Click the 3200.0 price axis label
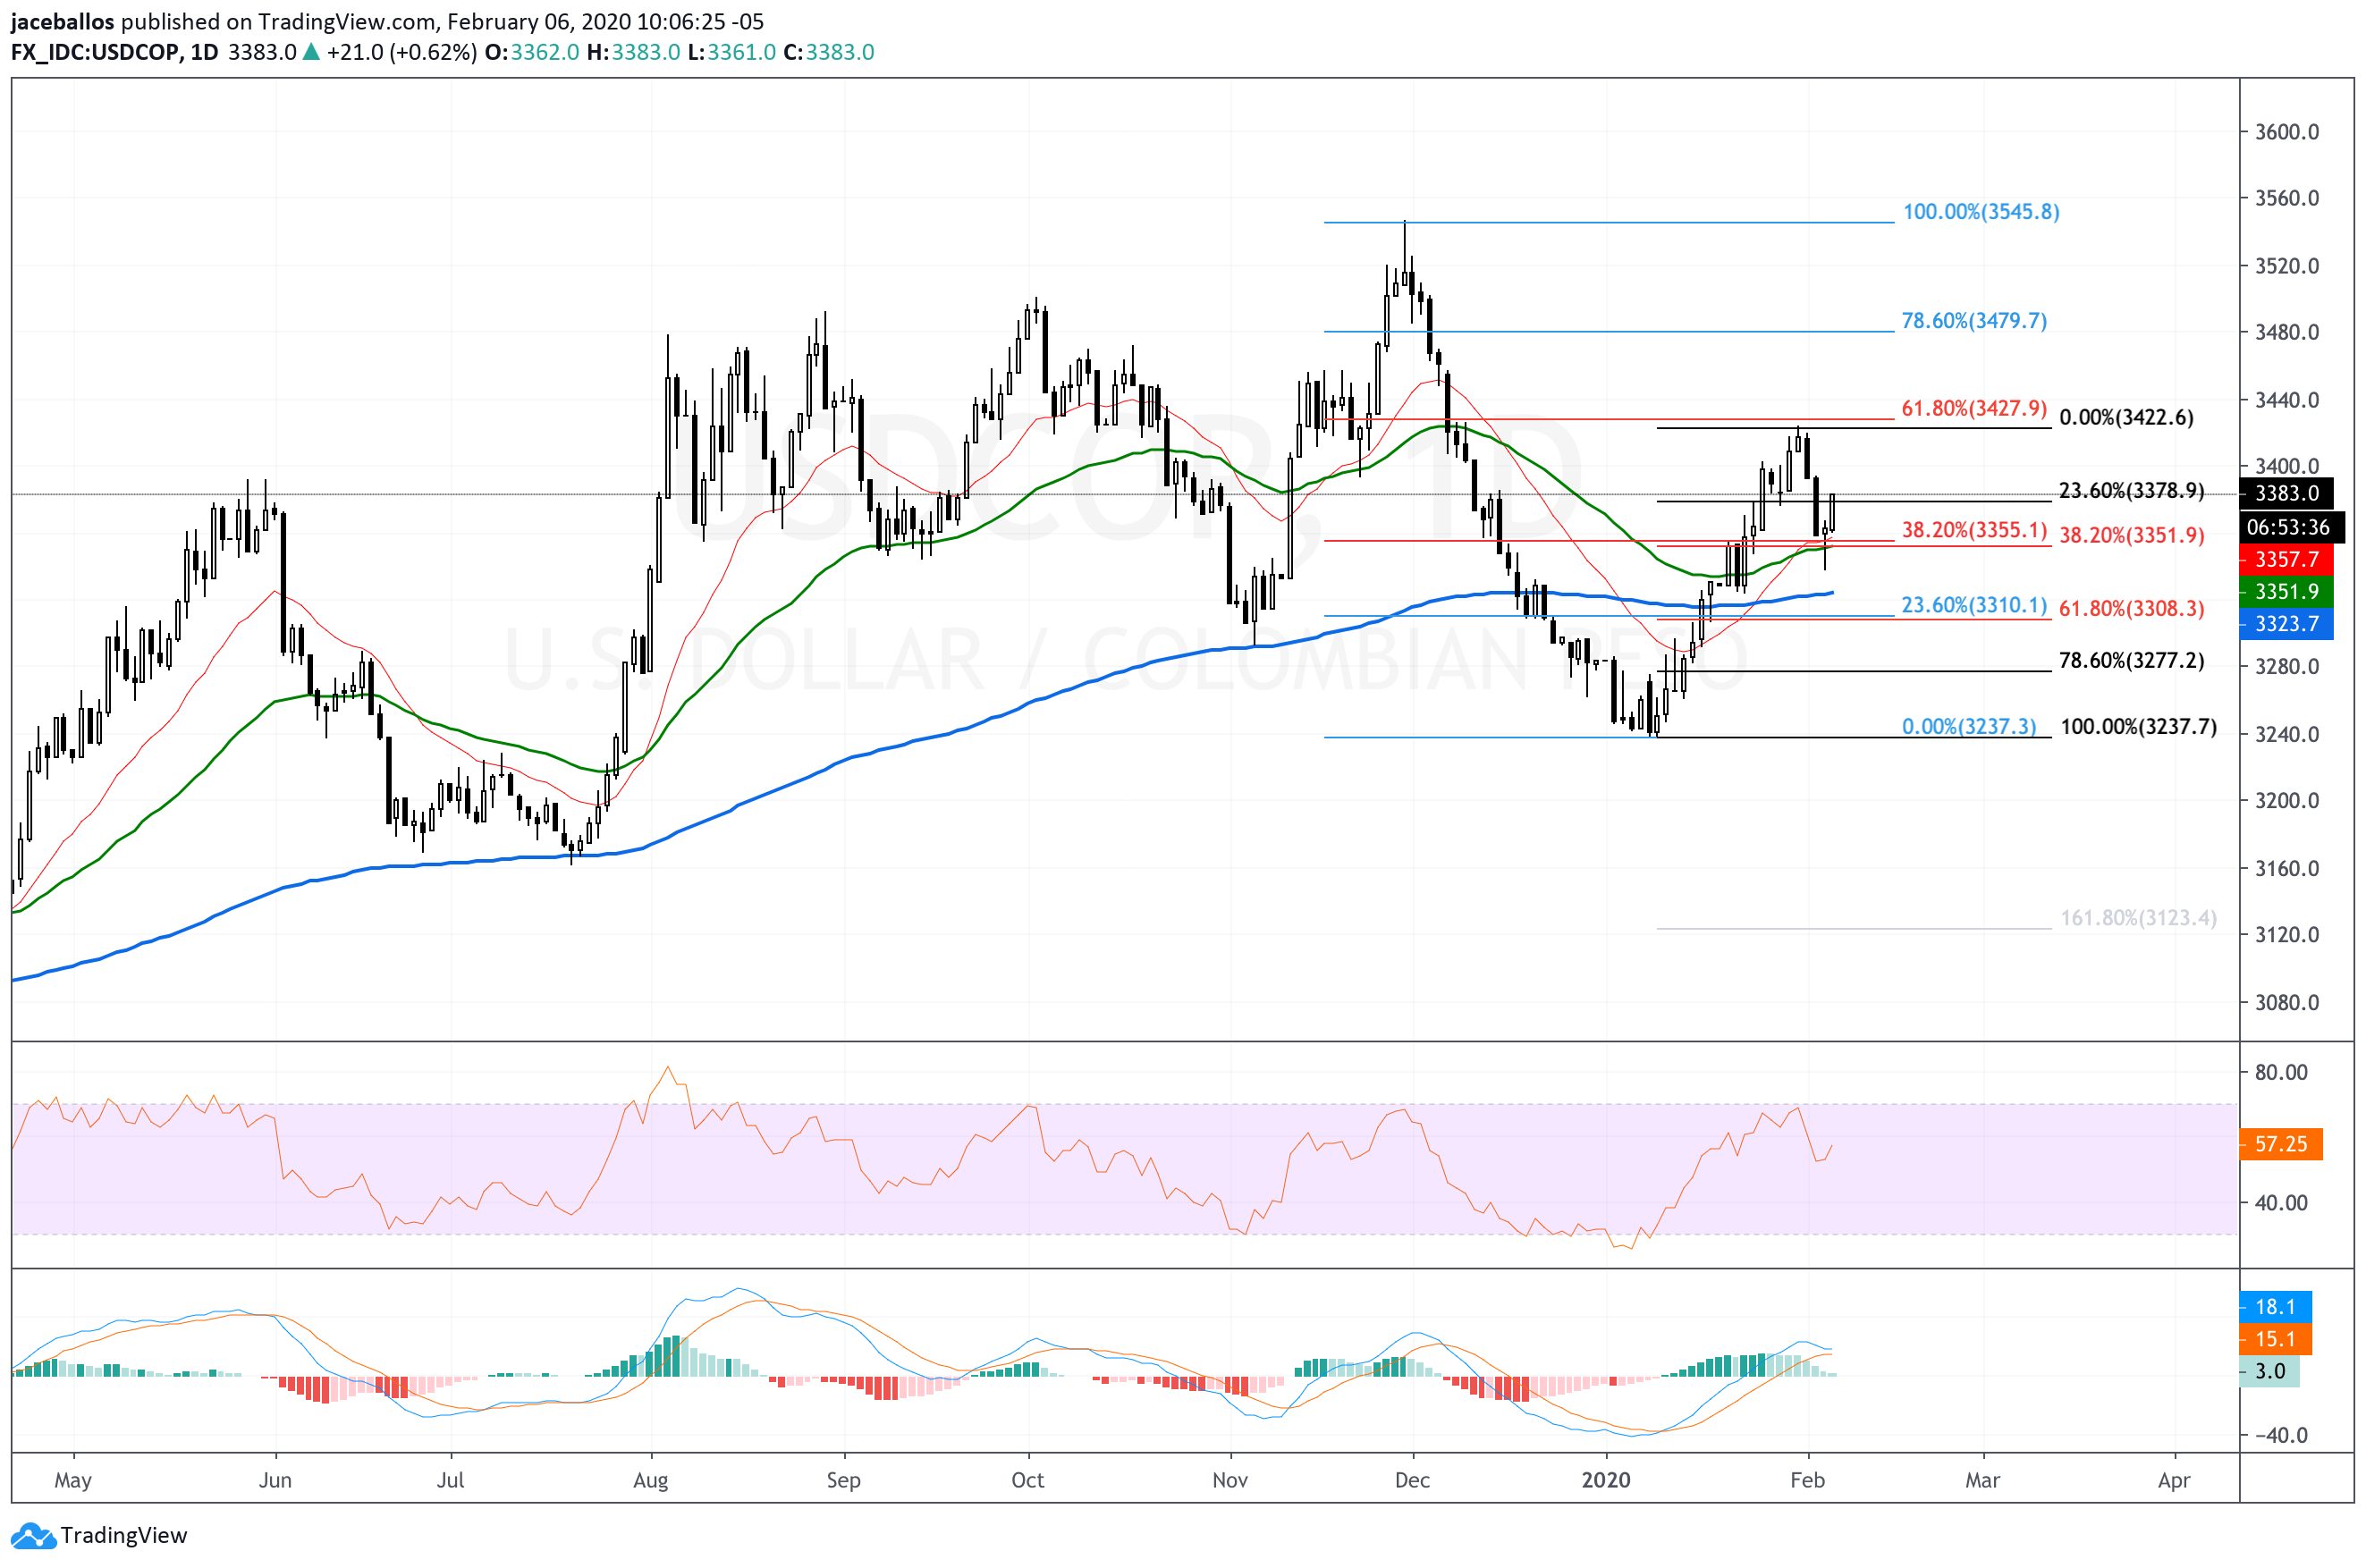The width and height of the screenshot is (2366, 1568). [2287, 801]
